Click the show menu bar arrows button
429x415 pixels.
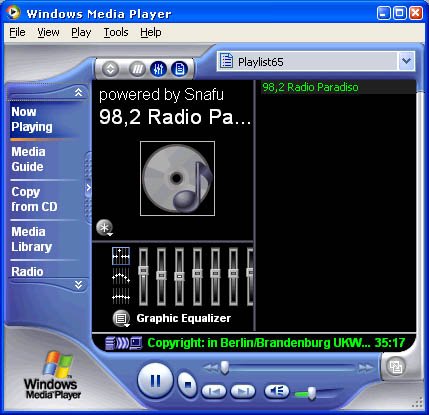pos(110,69)
